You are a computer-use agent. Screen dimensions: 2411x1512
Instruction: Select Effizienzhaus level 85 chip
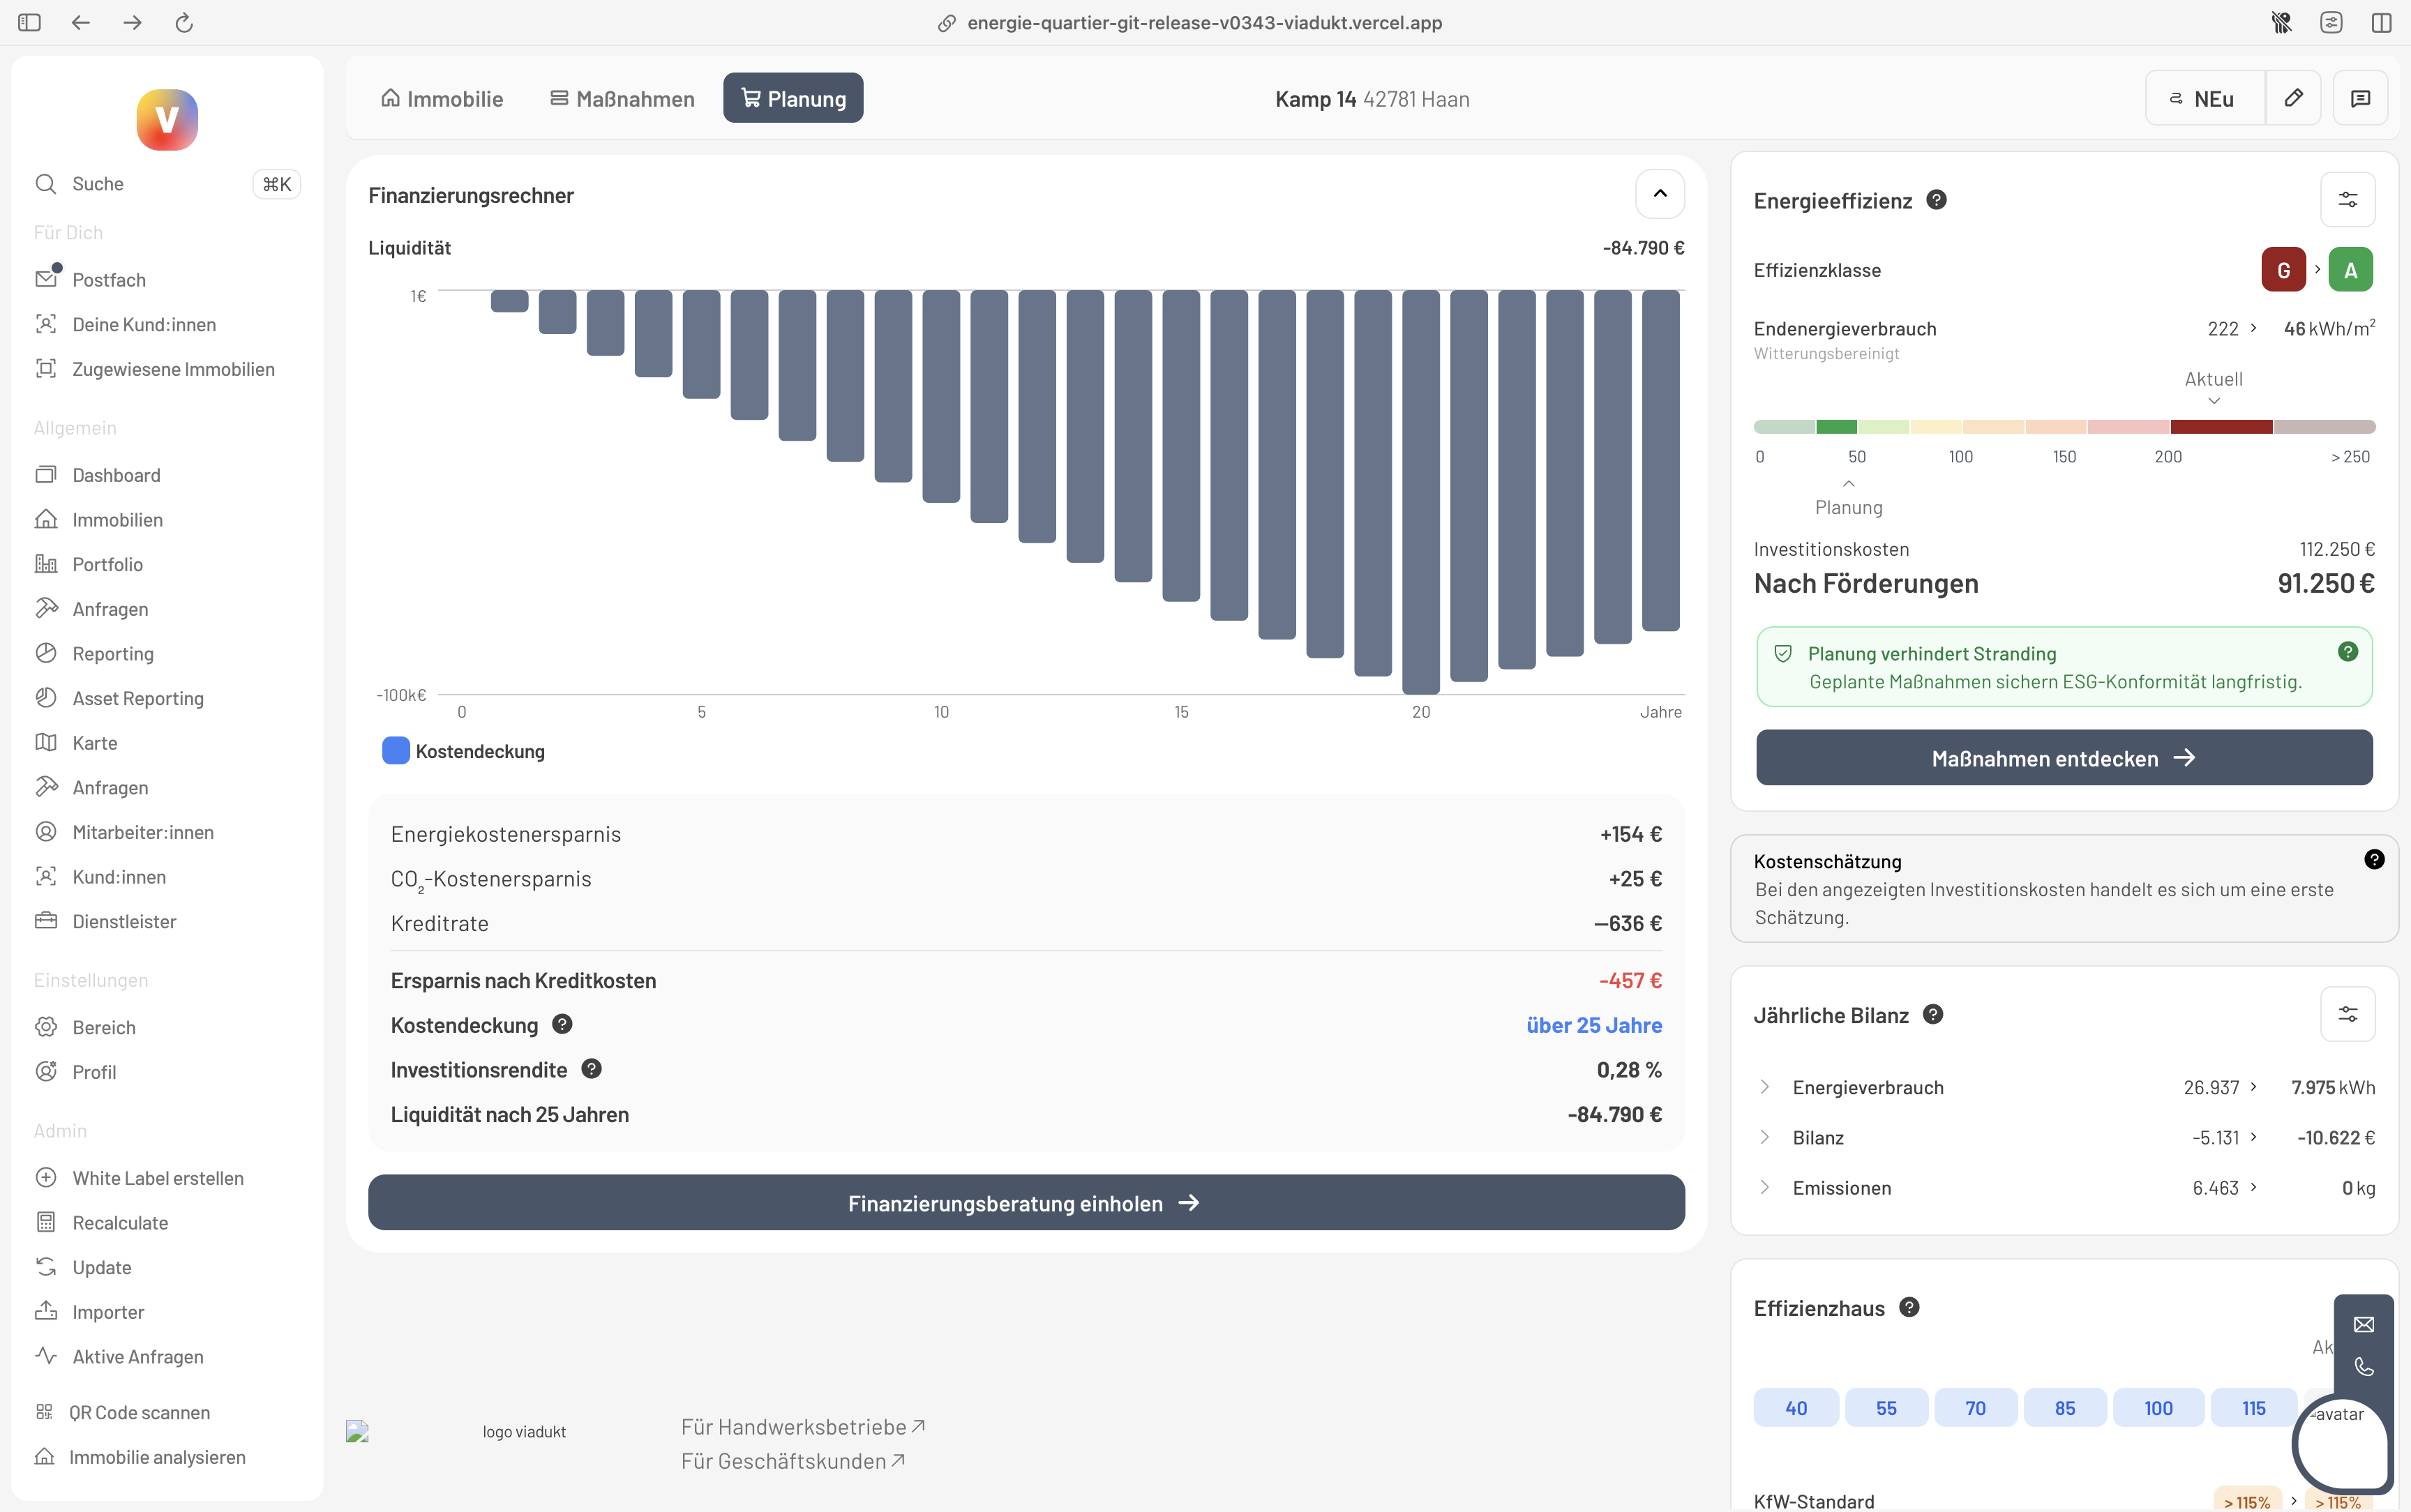point(2064,1408)
